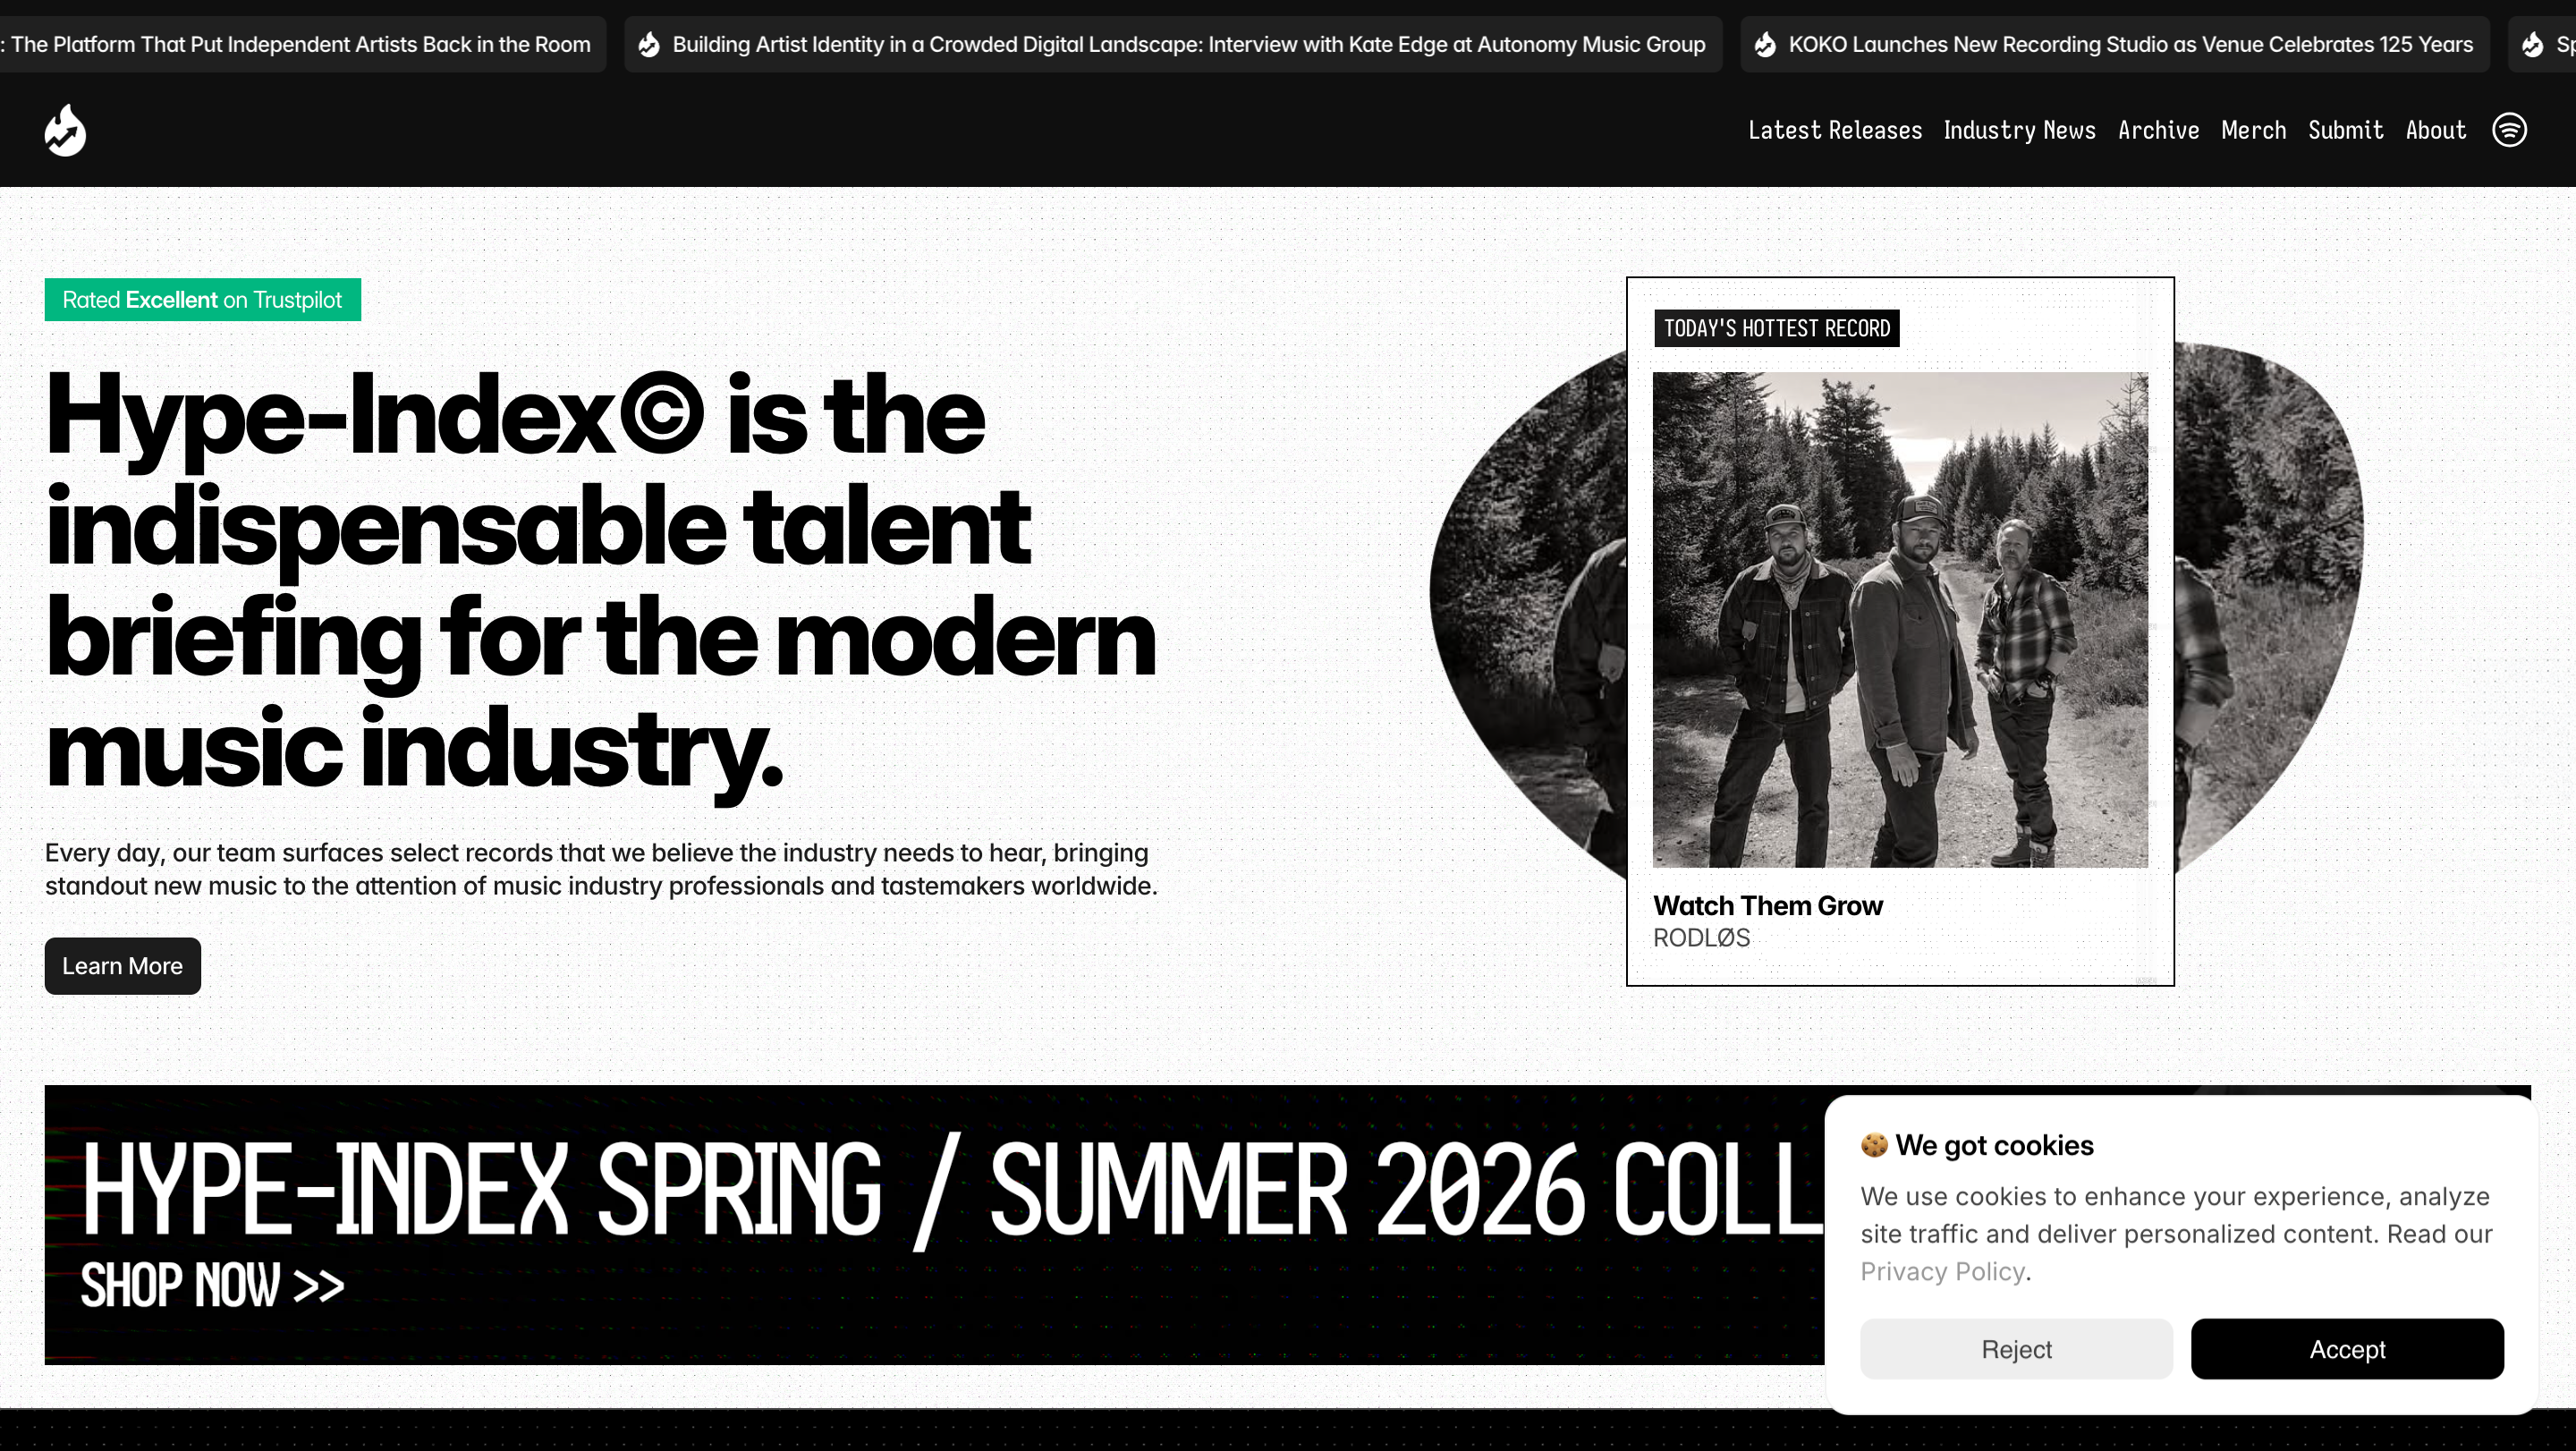Click SHOP NOW >> on the collection banner

coord(212,1285)
